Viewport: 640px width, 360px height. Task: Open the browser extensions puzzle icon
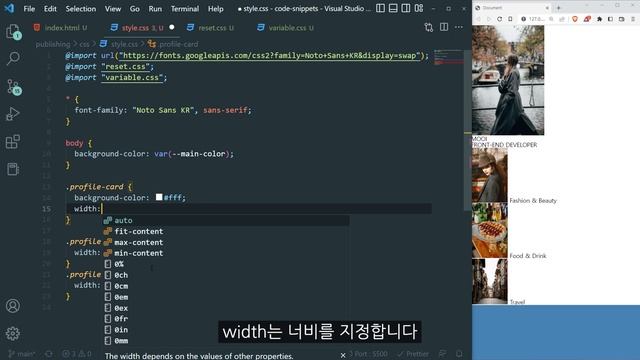click(x=599, y=19)
